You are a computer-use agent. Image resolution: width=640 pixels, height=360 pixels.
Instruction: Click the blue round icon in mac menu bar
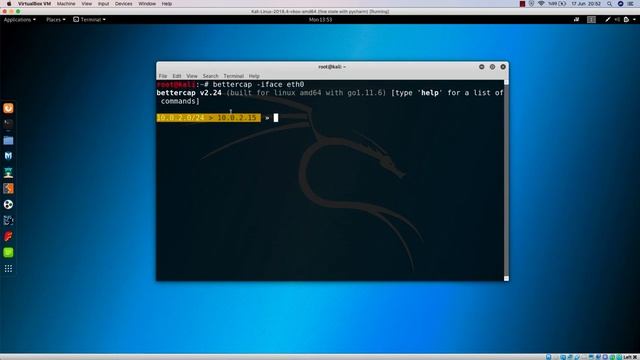click(x=620, y=4)
